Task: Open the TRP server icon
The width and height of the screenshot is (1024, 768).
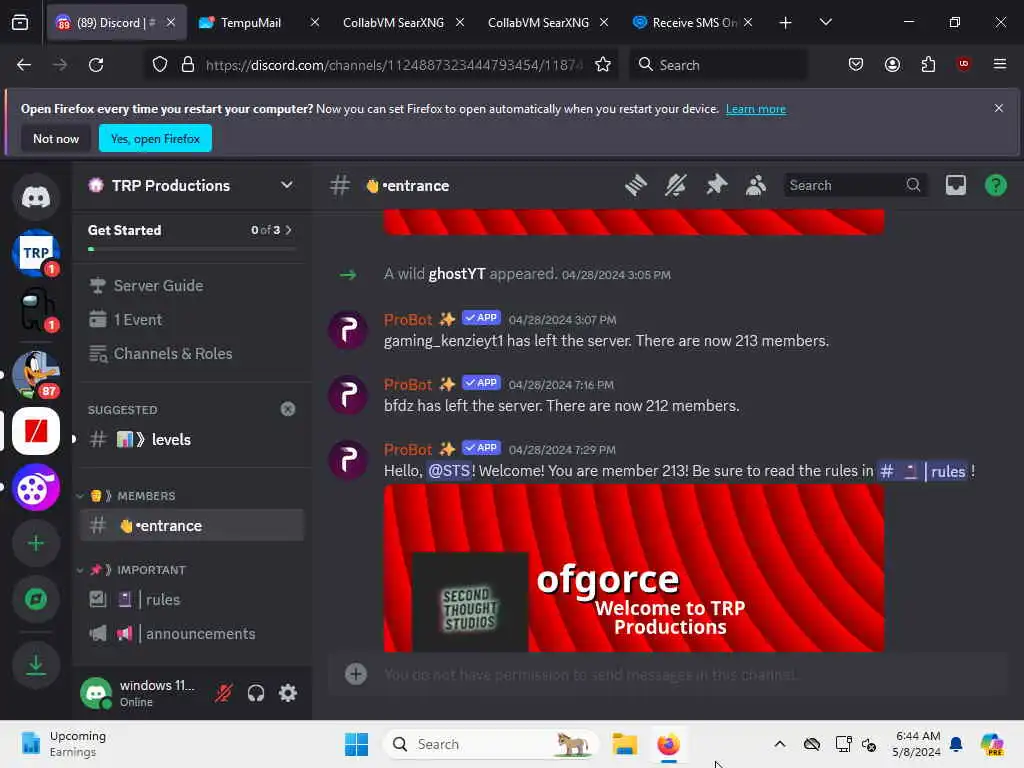Action: (x=36, y=253)
